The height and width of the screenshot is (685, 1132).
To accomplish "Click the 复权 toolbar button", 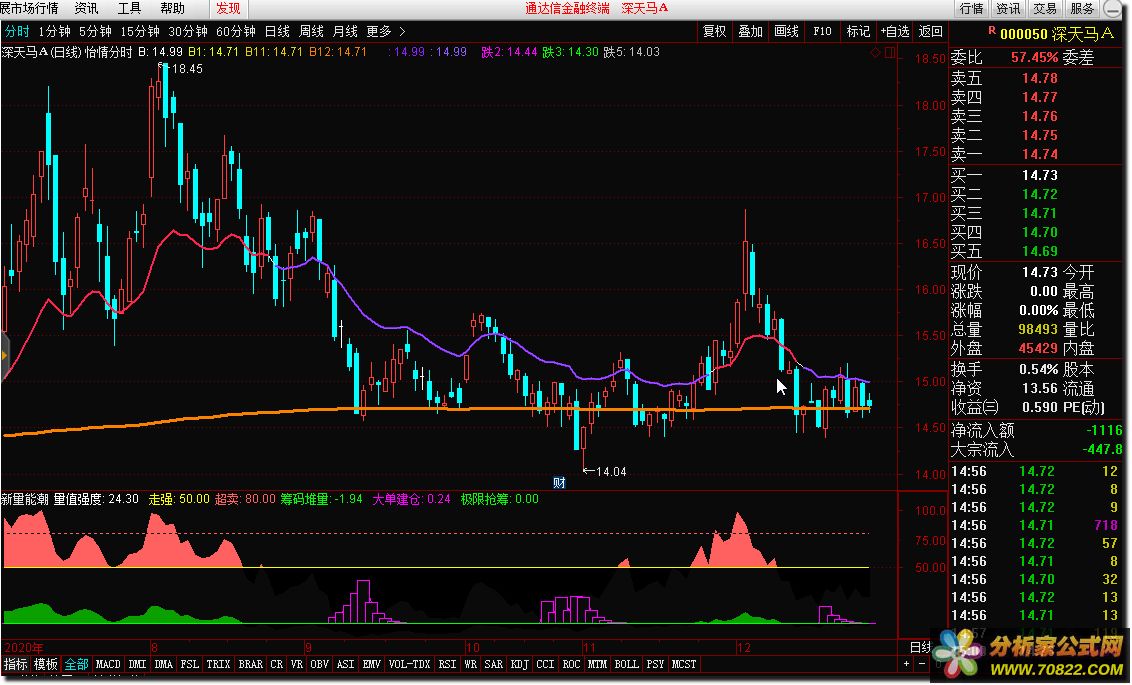I will pyautogui.click(x=715, y=32).
